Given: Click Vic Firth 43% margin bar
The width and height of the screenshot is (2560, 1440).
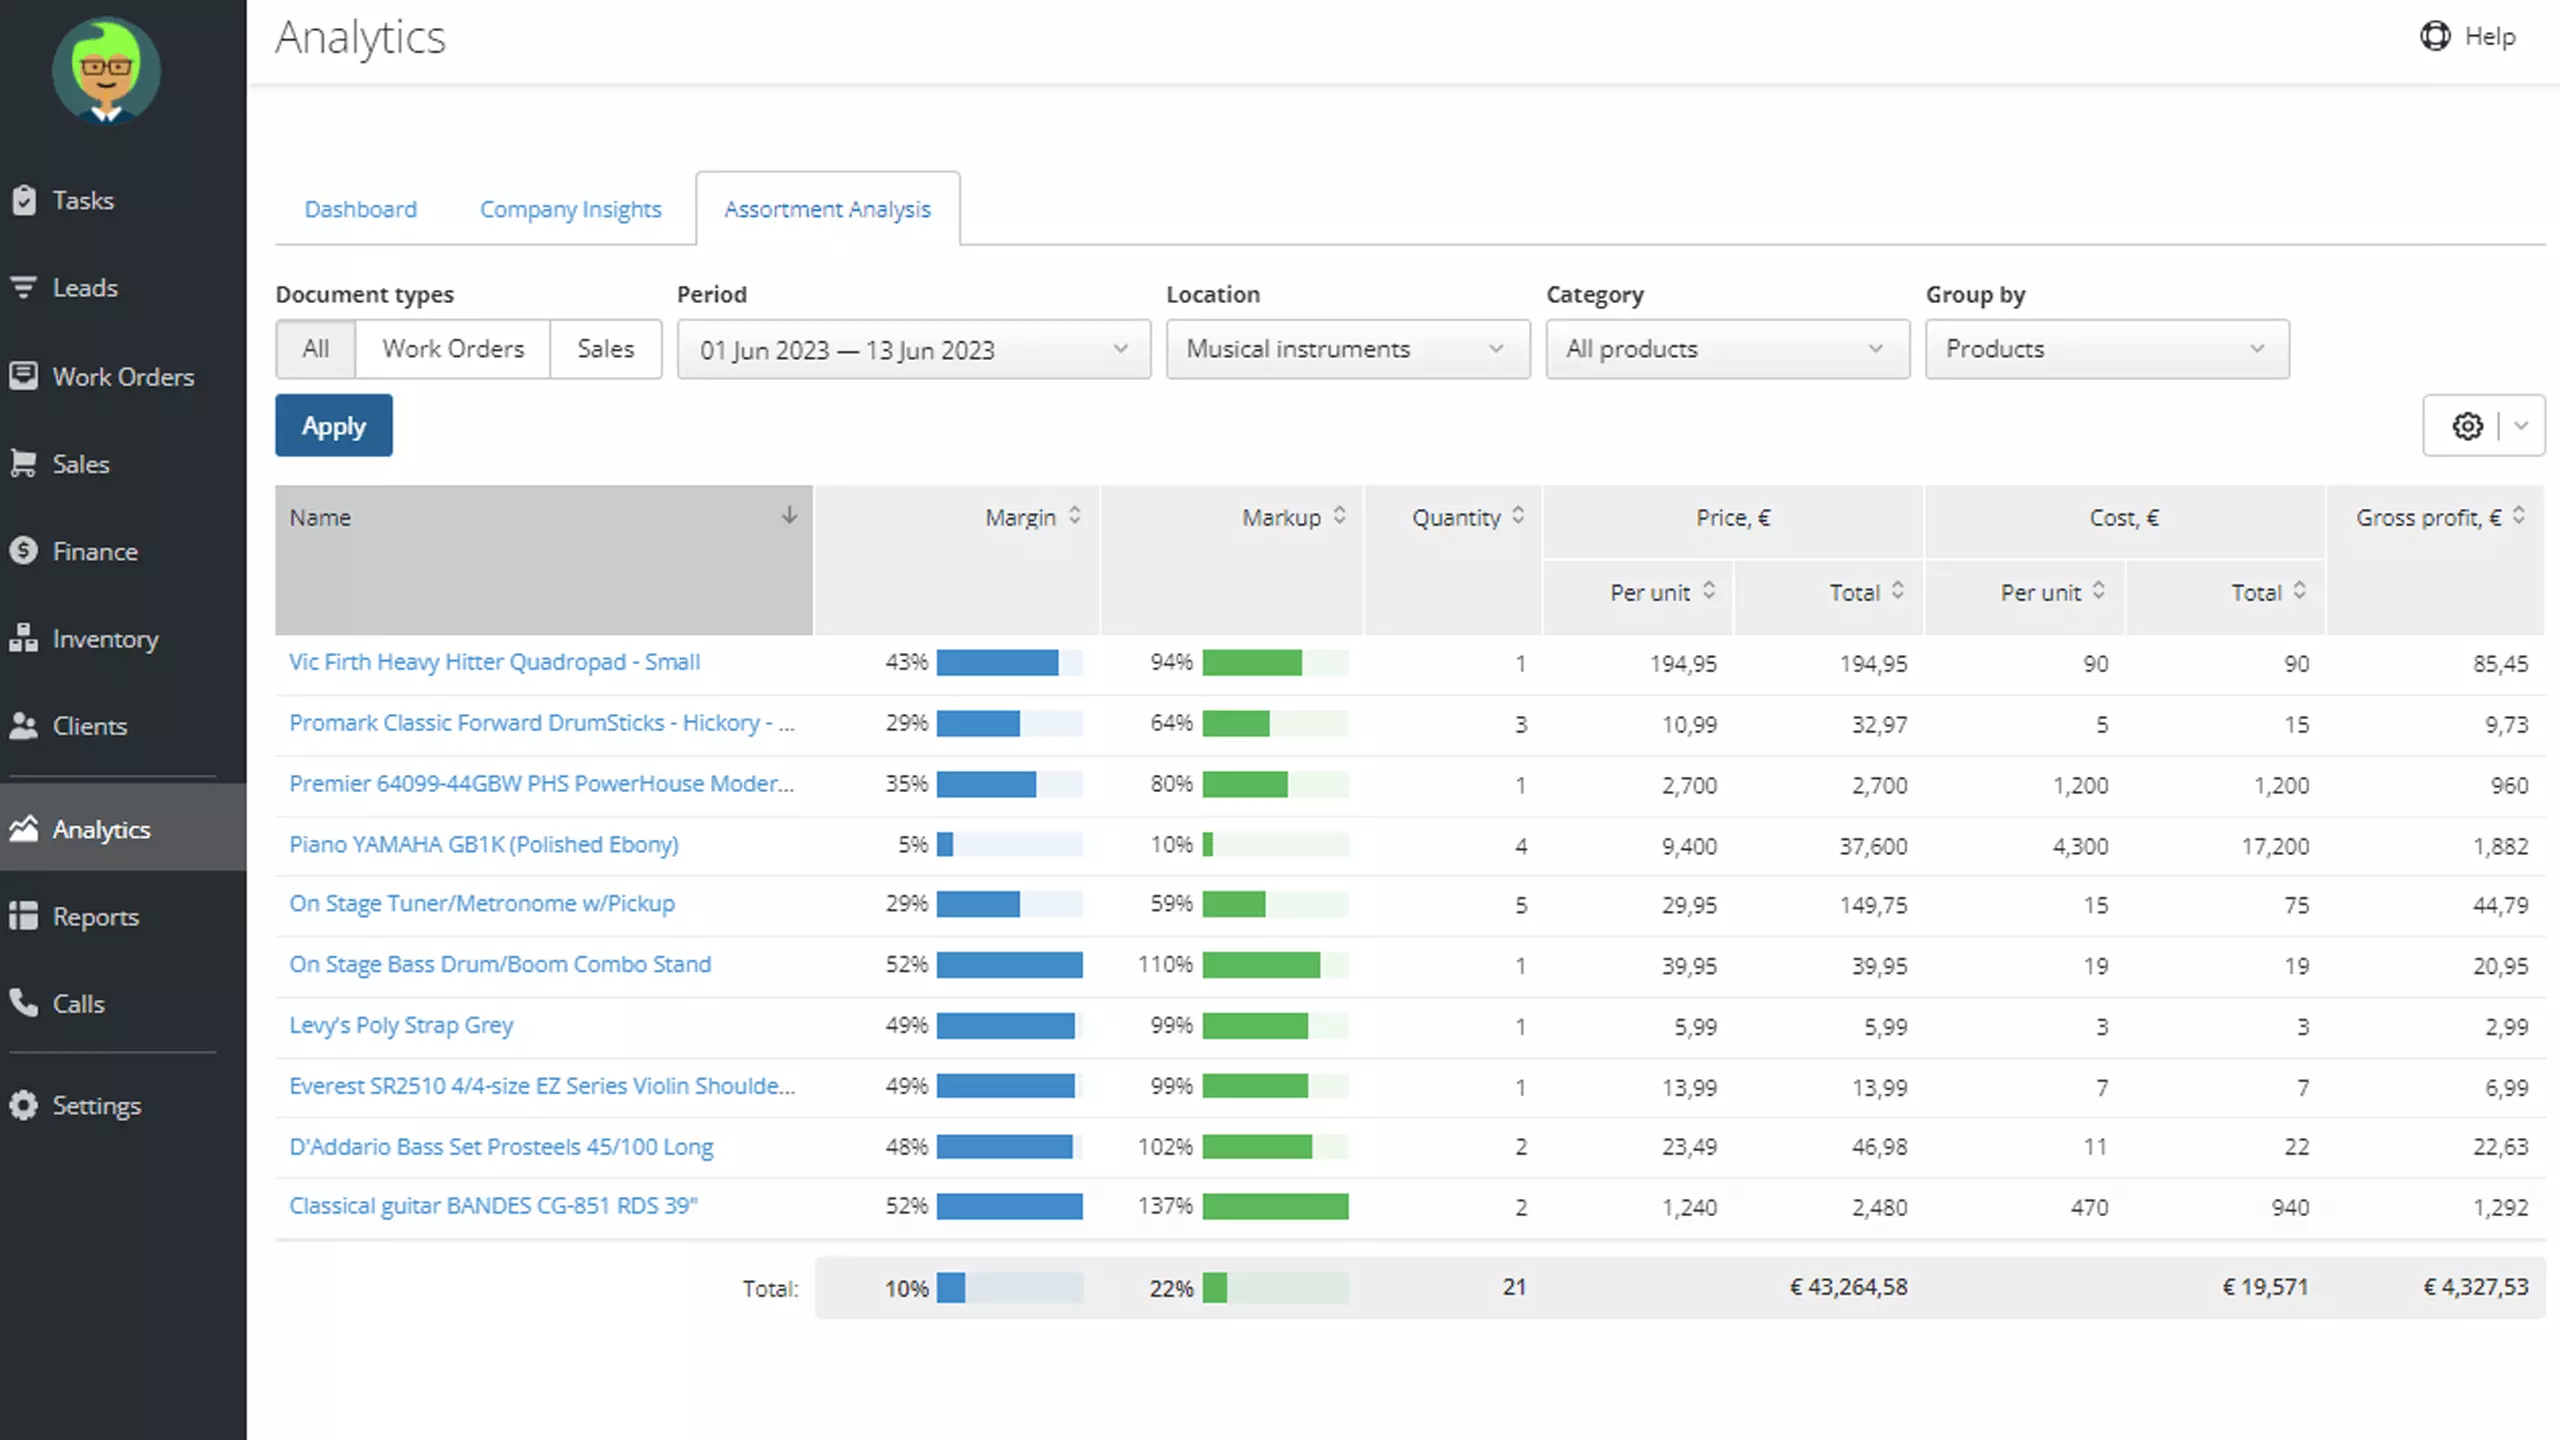Looking at the screenshot, I should (x=1009, y=662).
